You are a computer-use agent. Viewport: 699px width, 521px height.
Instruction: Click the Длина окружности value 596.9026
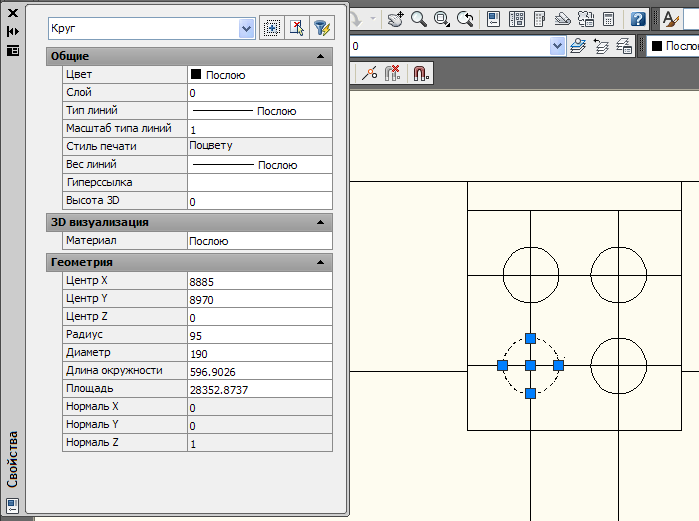pyautogui.click(x=260, y=372)
